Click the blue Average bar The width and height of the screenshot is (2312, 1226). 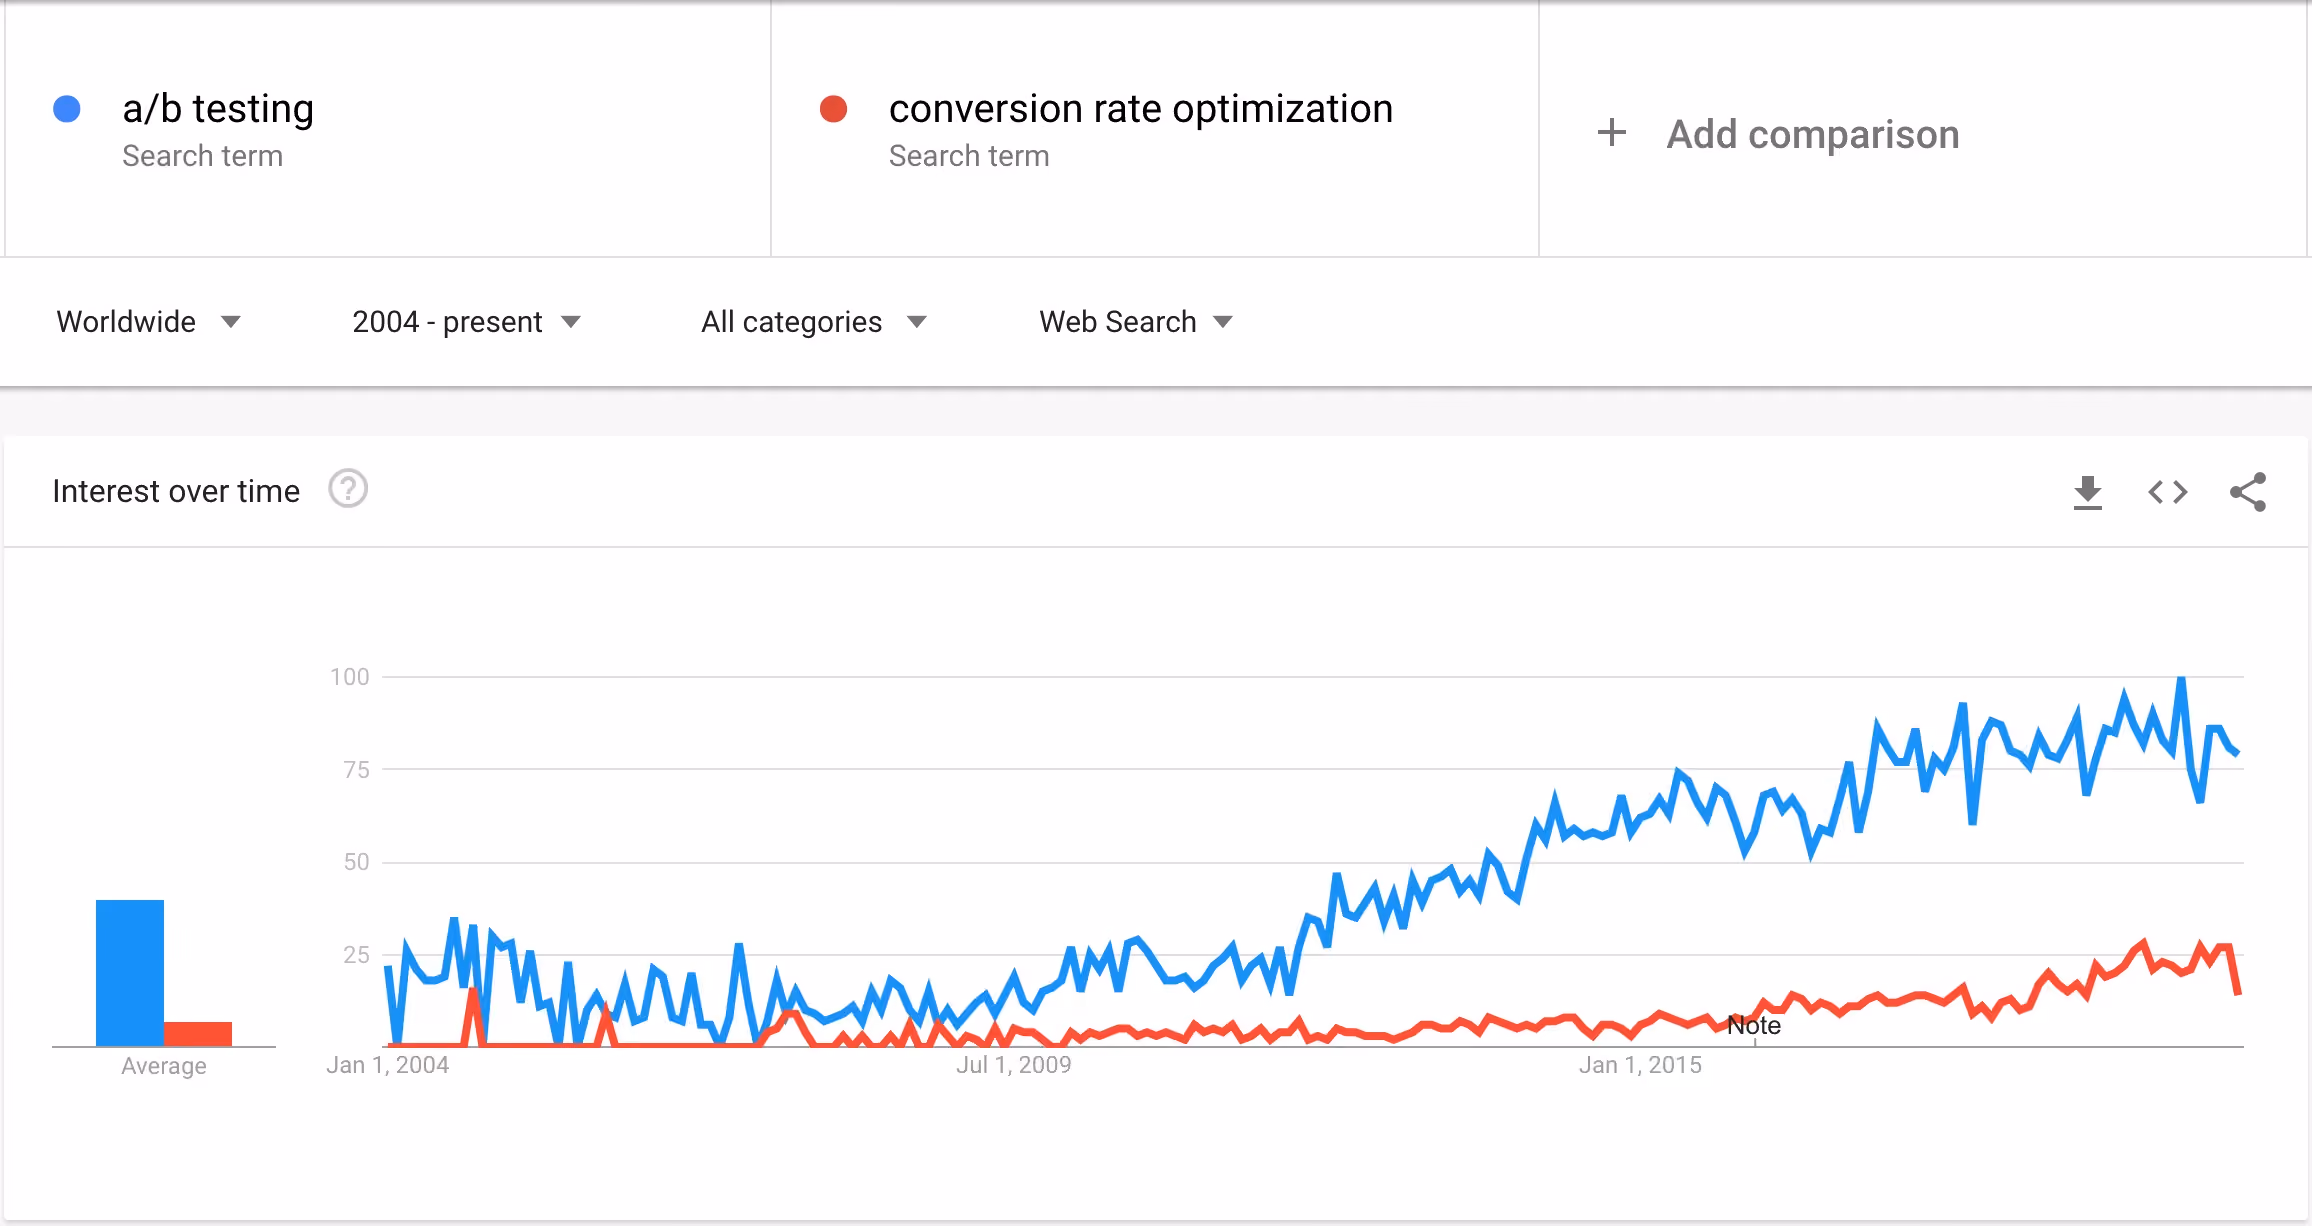(x=130, y=973)
